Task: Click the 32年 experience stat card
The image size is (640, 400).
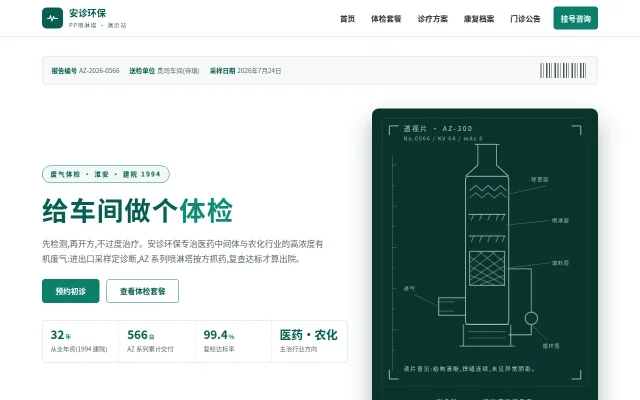Action: 80,341
